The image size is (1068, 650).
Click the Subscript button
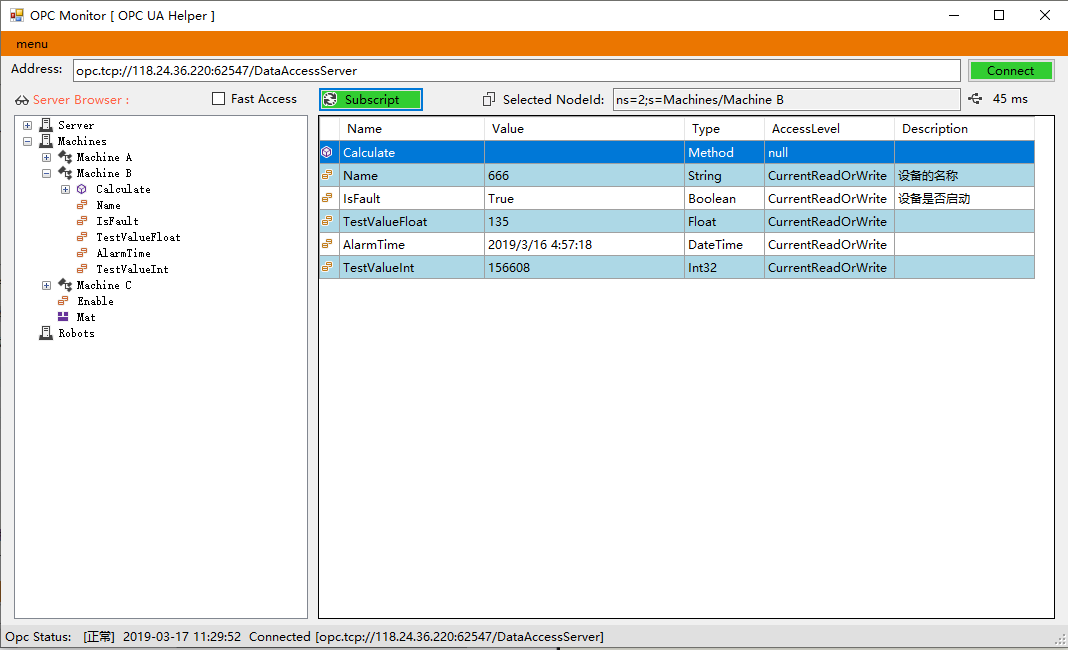pyautogui.click(x=371, y=99)
